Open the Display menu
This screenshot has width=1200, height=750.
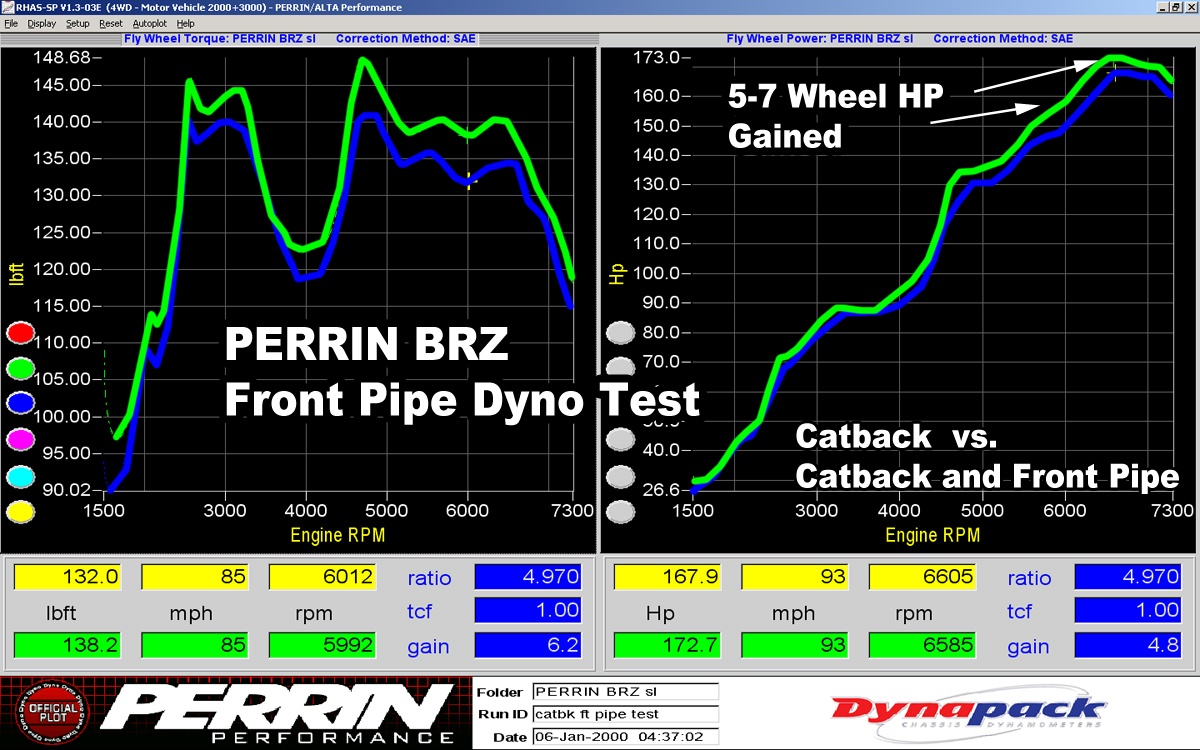(x=42, y=23)
